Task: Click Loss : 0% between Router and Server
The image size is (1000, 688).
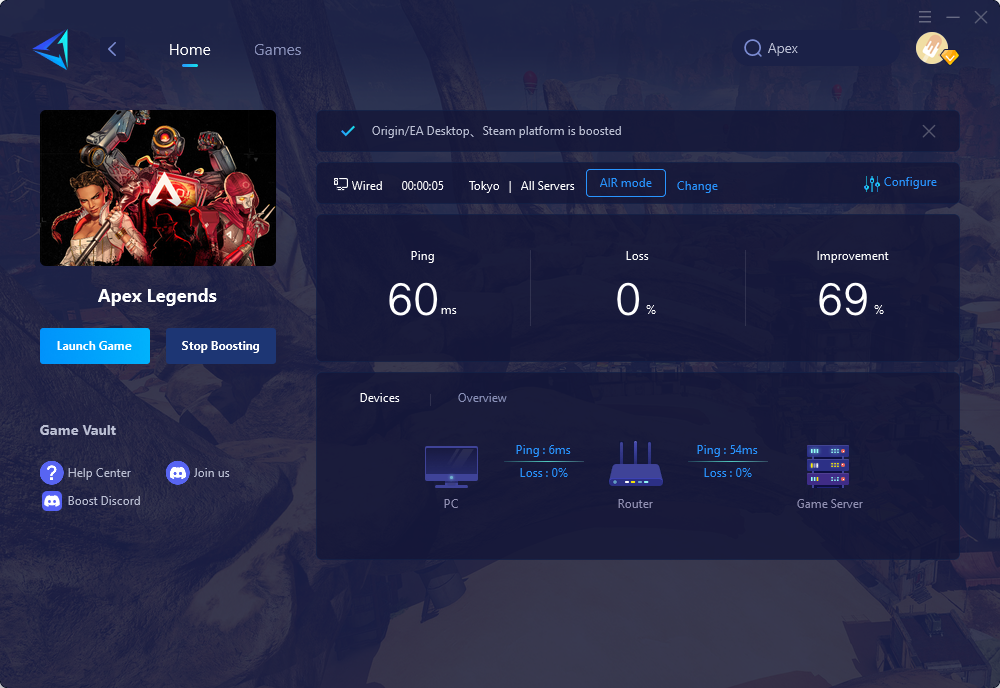Action: click(x=728, y=472)
